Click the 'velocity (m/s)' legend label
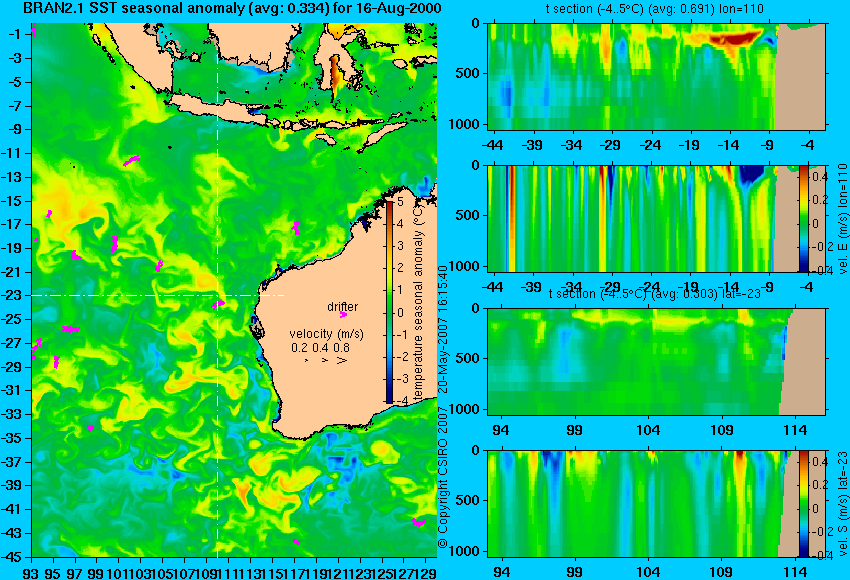This screenshot has width=850, height=580. tap(326, 334)
